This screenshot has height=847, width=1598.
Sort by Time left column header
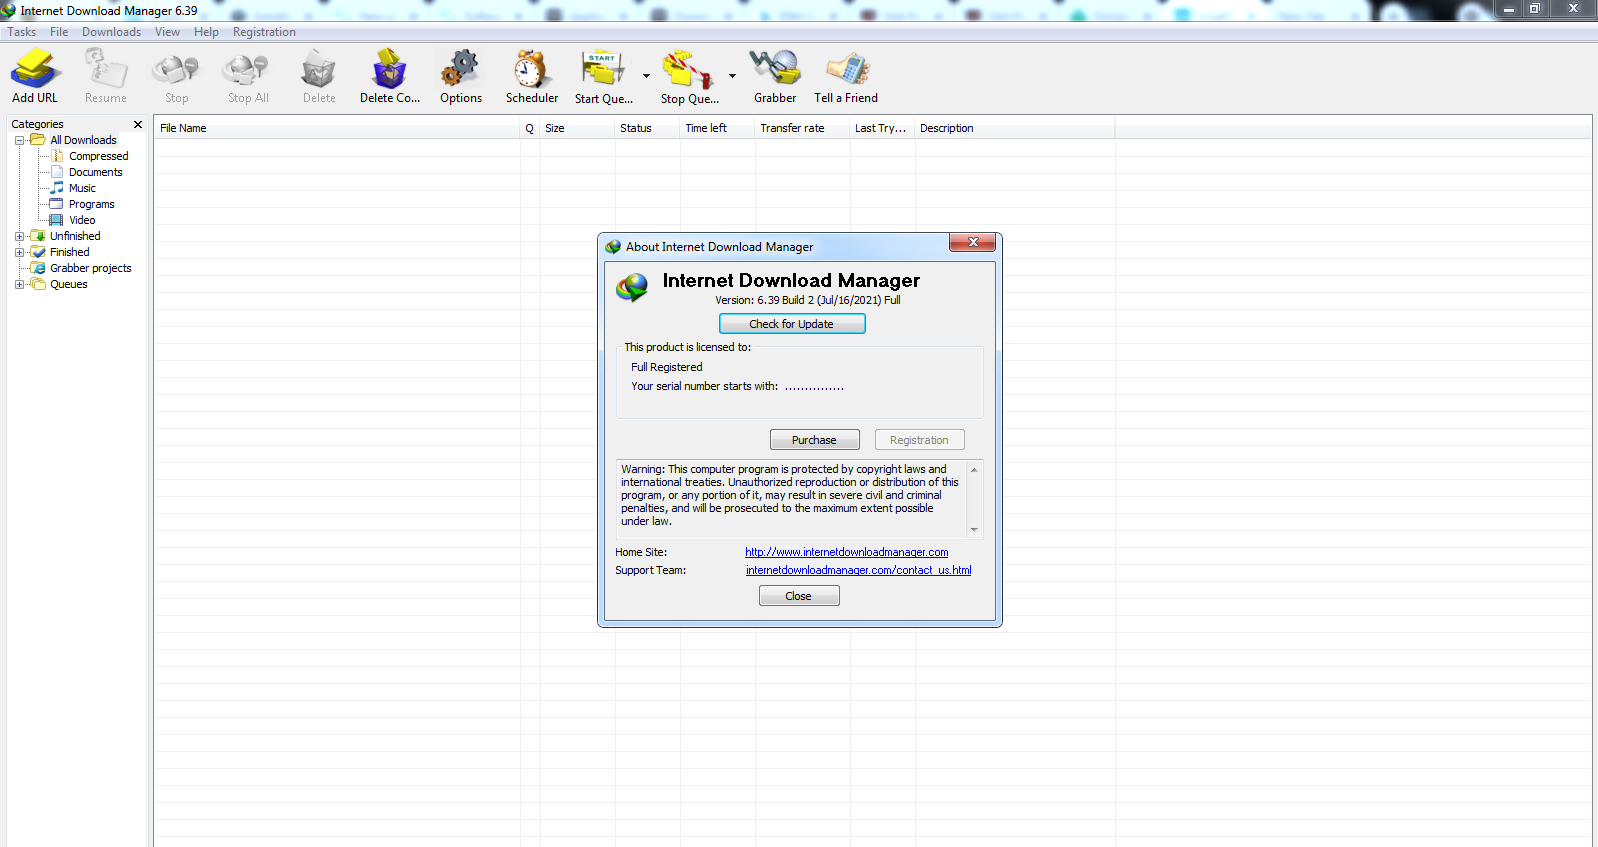[x=717, y=128]
